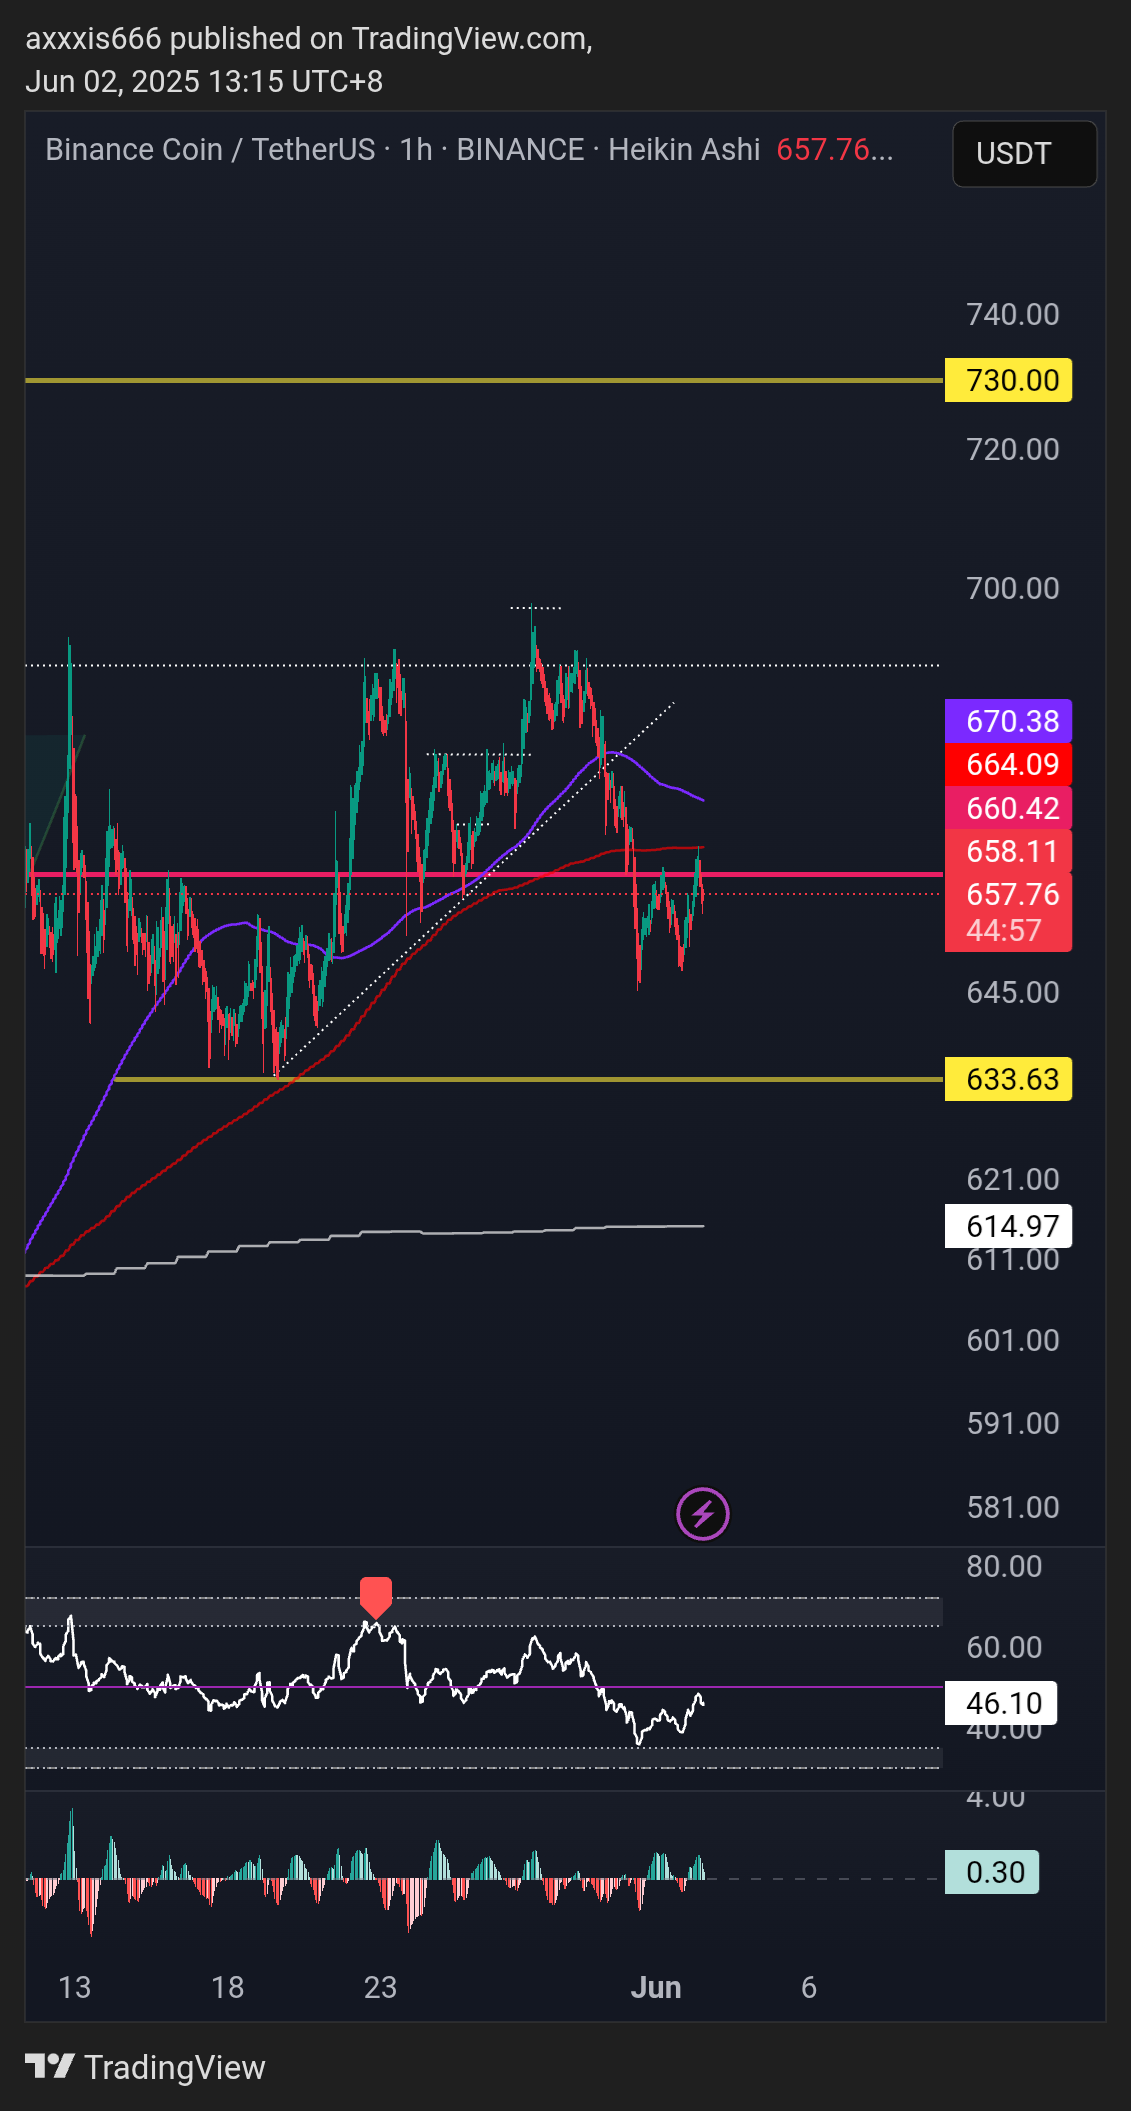Click the axxxis666 published header text
Image resolution: width=1131 pixels, height=2111 pixels.
(308, 38)
